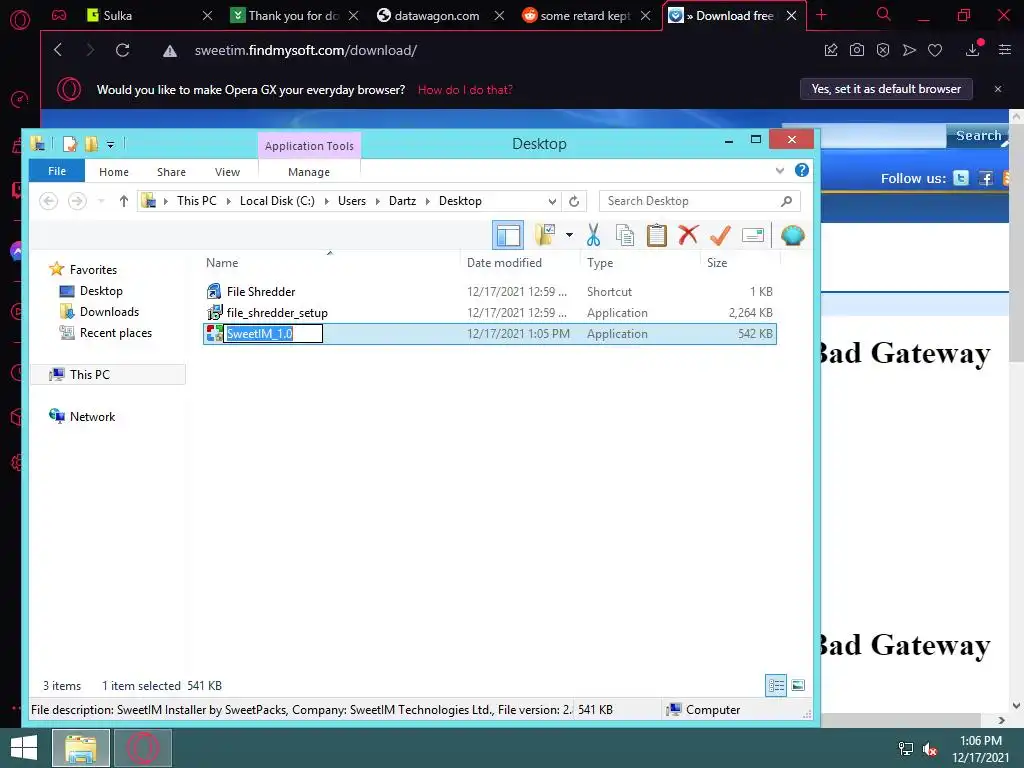
Task: Select the Application Tools contextual tab
Action: (309, 146)
